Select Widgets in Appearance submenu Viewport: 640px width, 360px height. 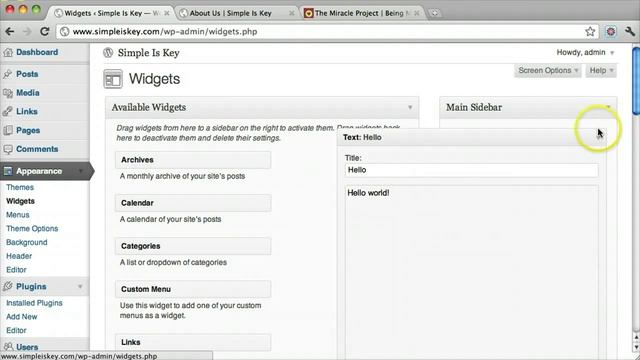20,201
